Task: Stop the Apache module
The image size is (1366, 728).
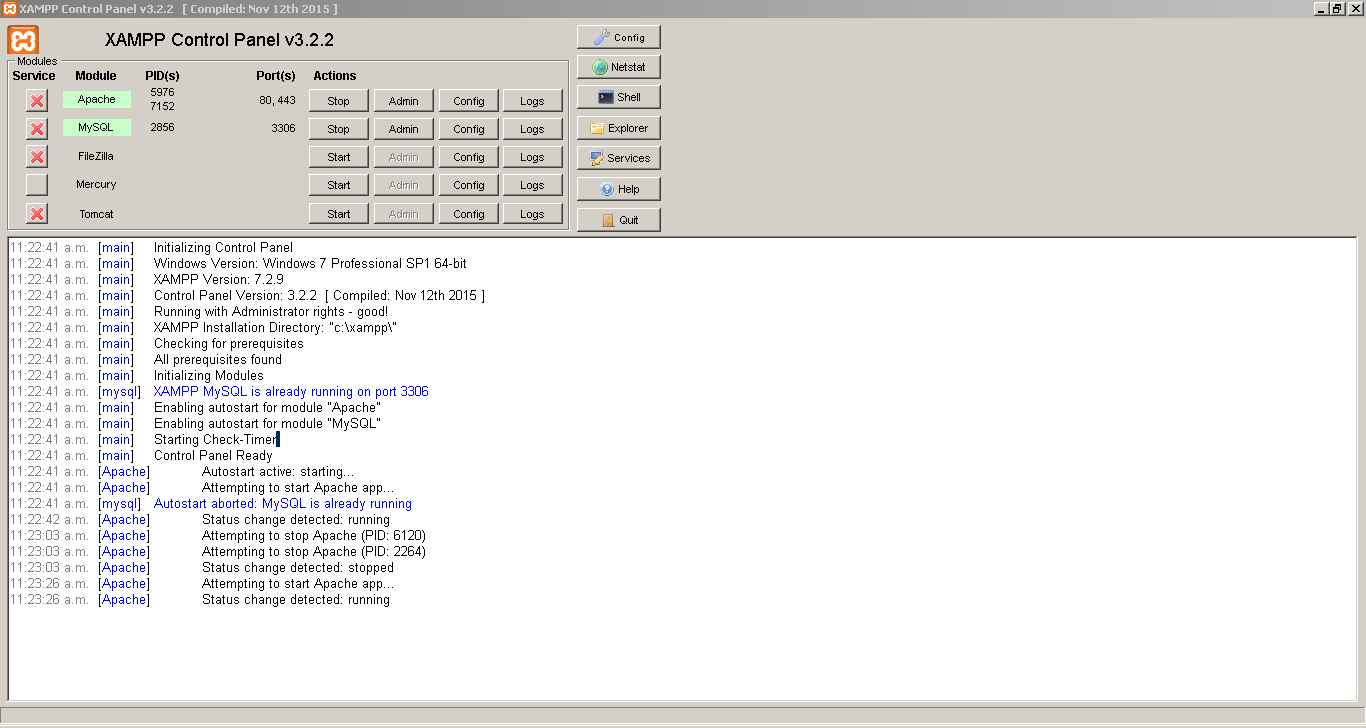Action: 338,101
